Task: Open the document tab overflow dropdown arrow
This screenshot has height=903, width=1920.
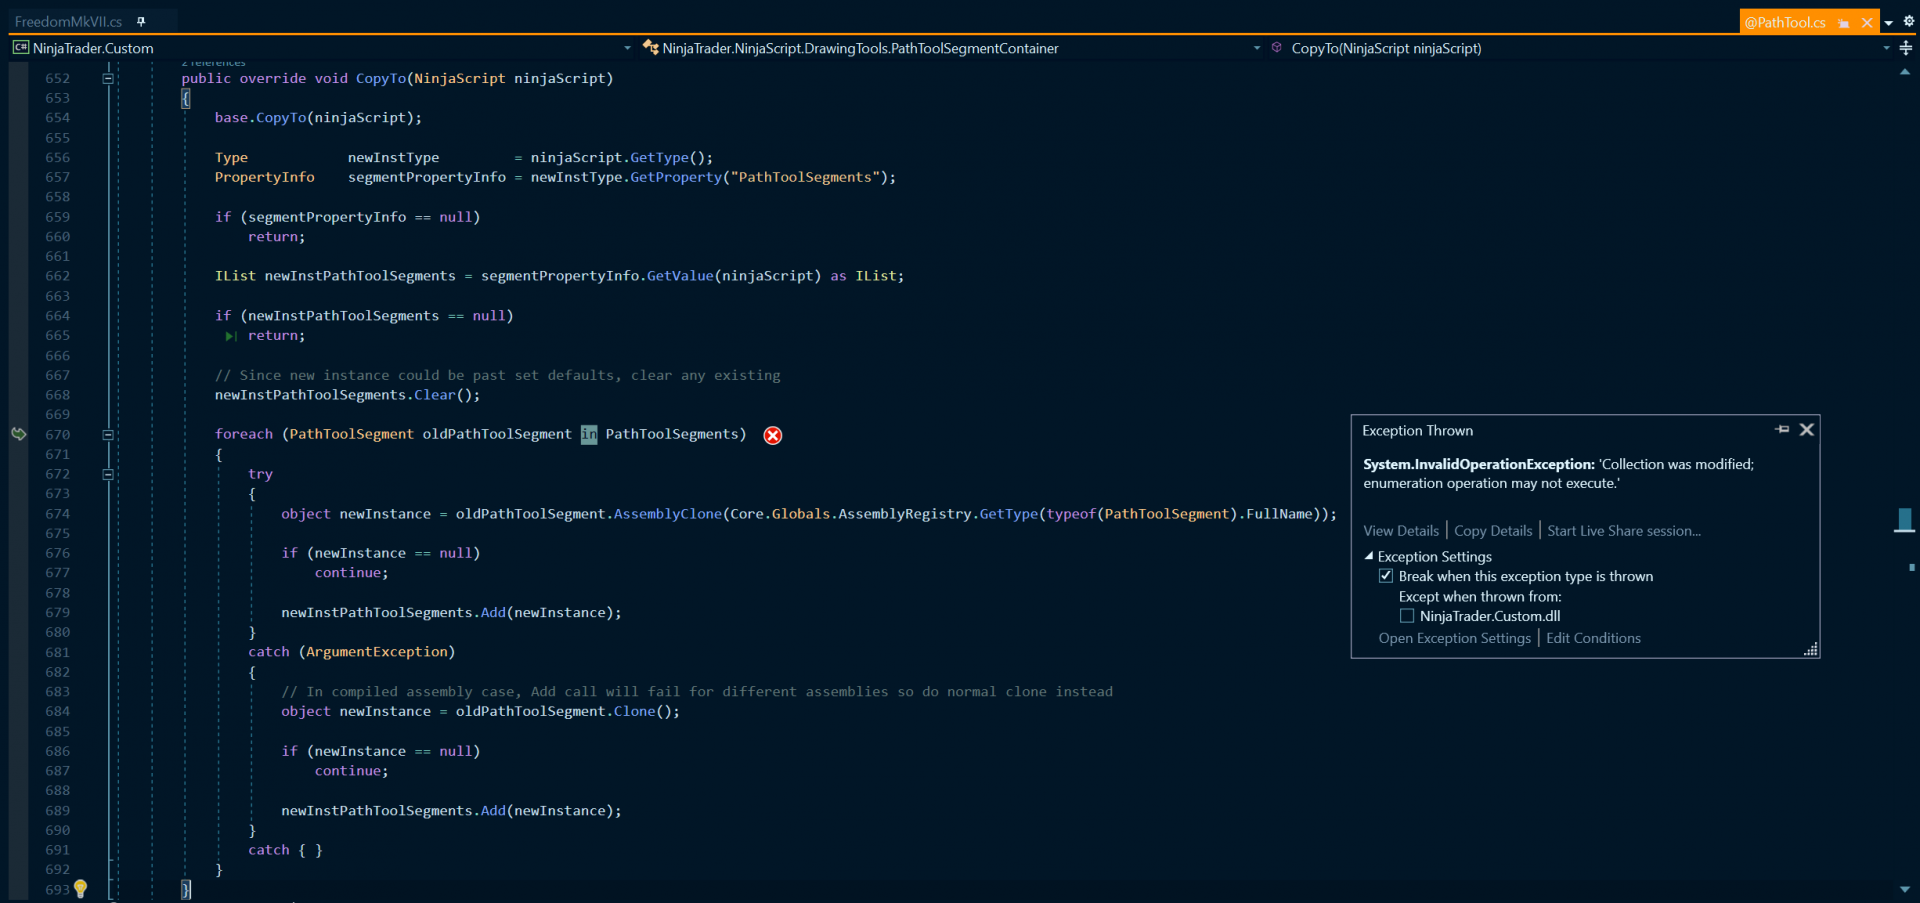Action: [1889, 22]
